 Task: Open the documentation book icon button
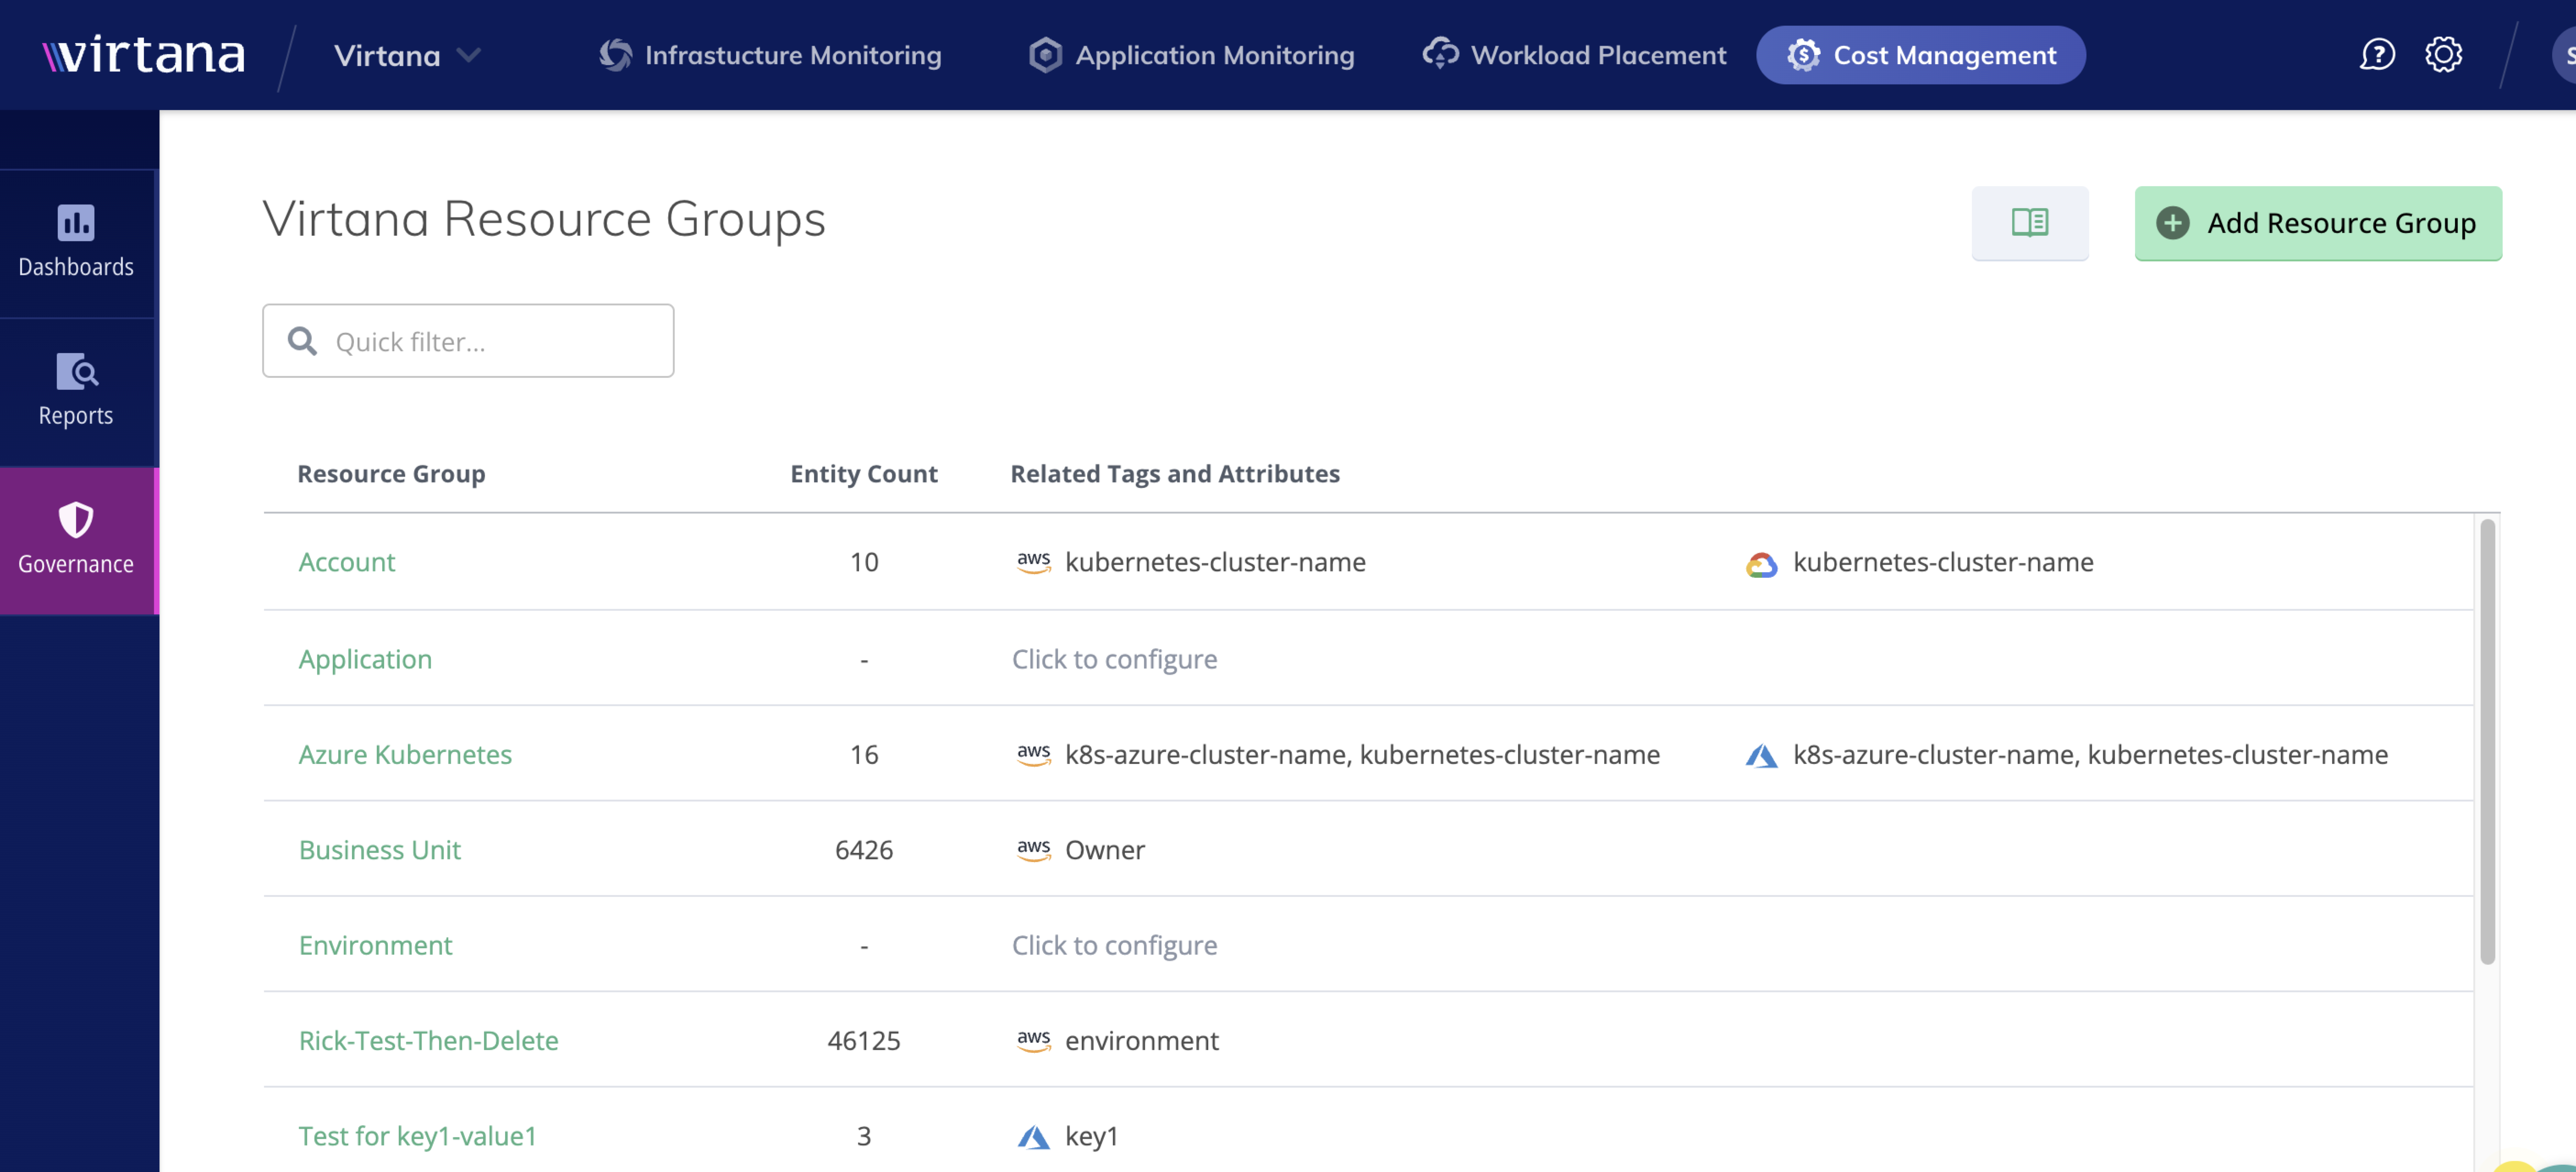click(x=2029, y=222)
